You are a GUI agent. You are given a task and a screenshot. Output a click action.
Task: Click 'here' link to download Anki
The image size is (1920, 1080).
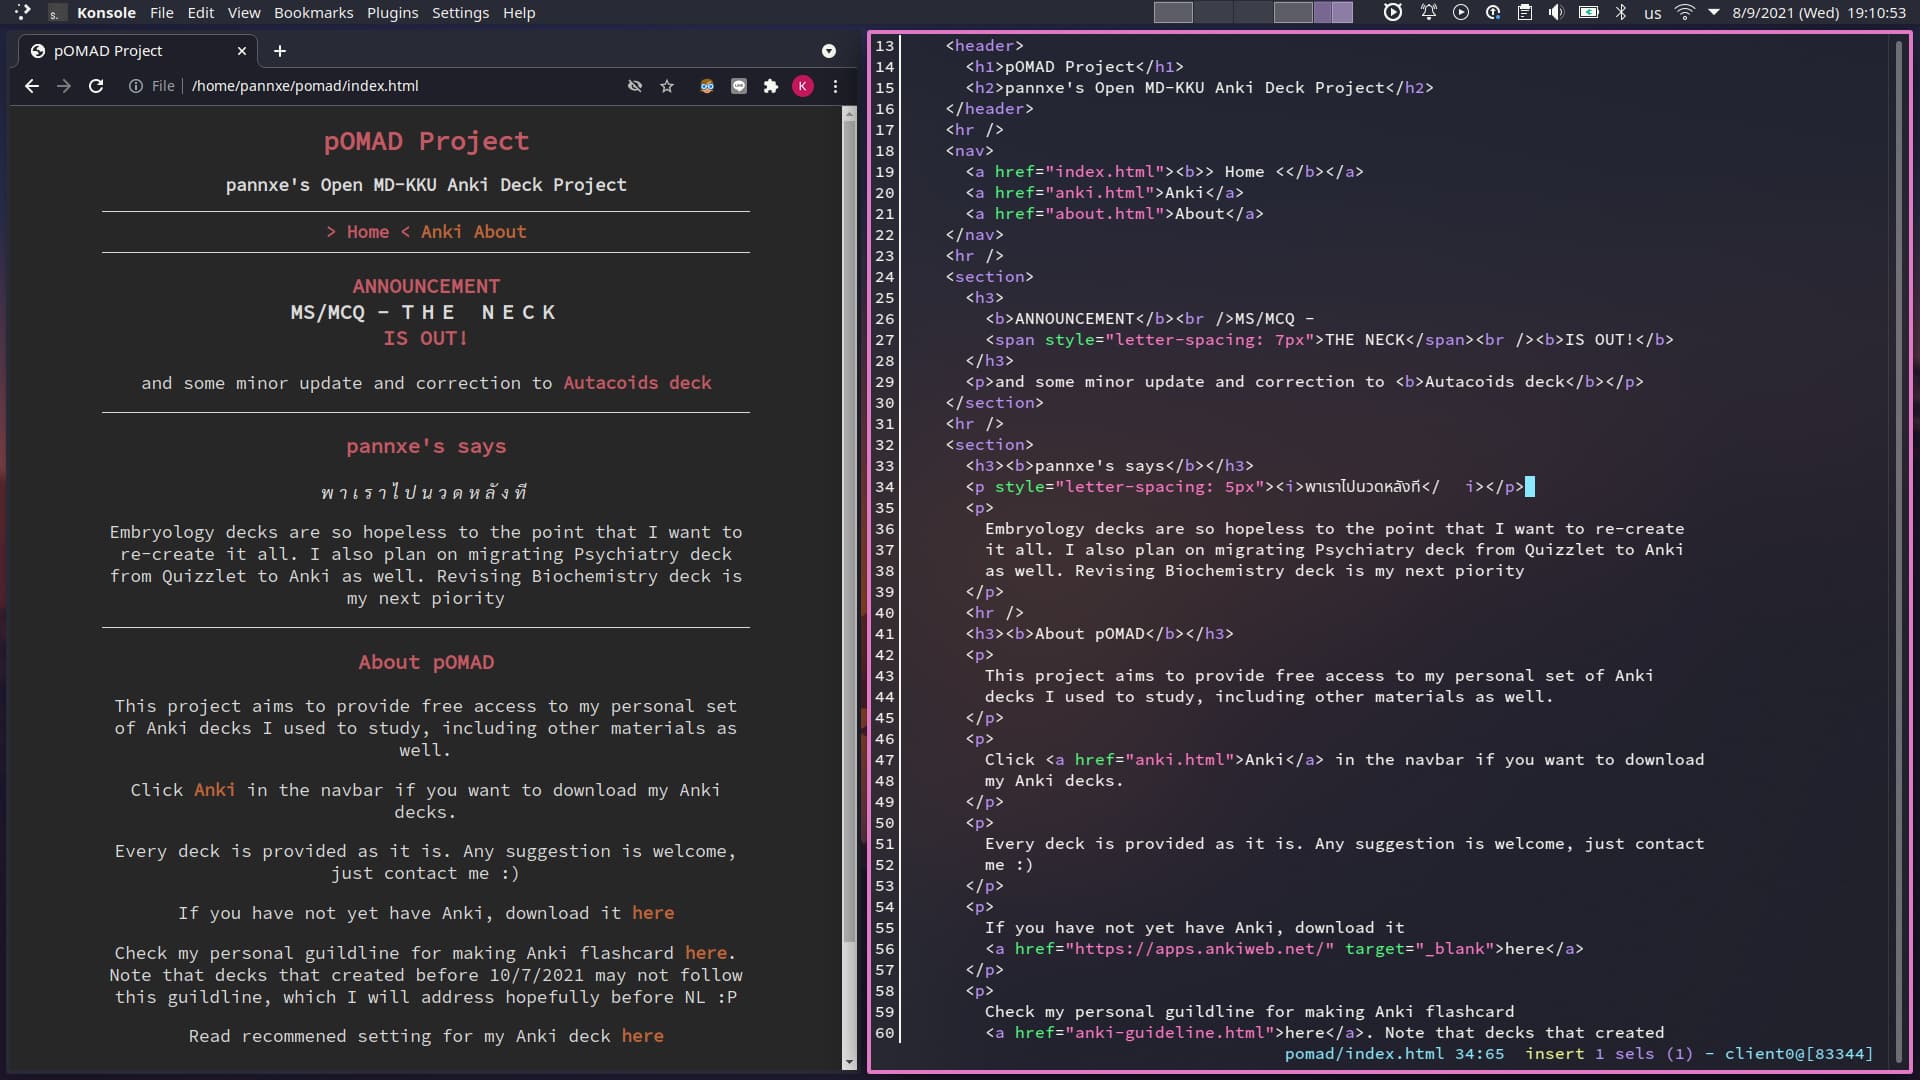click(x=653, y=913)
